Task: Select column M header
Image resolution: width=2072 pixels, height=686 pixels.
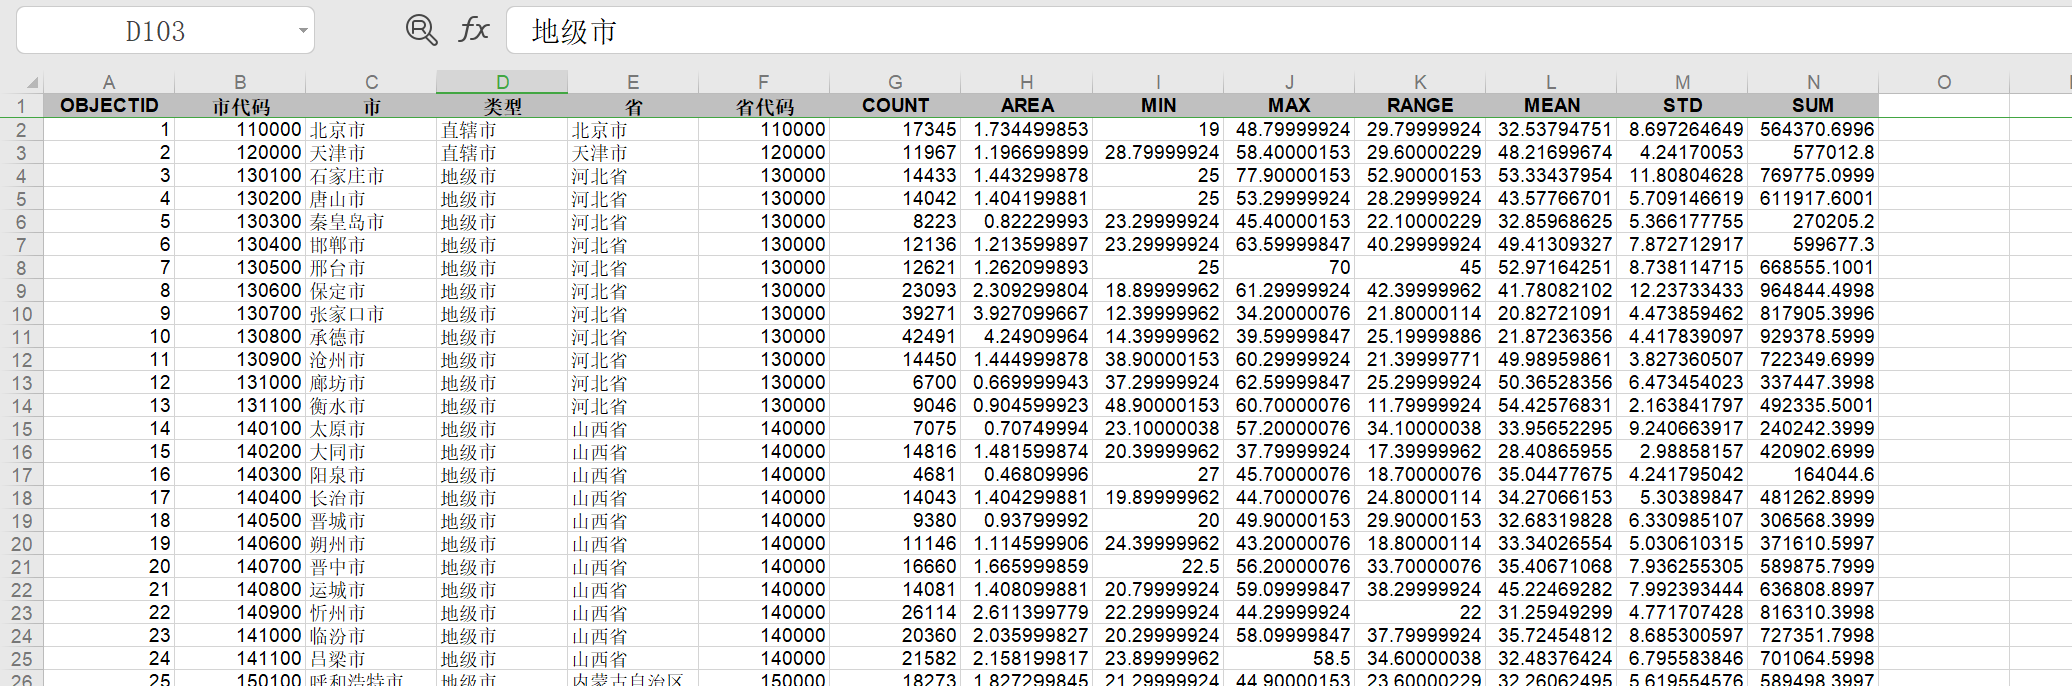Action: (1682, 82)
